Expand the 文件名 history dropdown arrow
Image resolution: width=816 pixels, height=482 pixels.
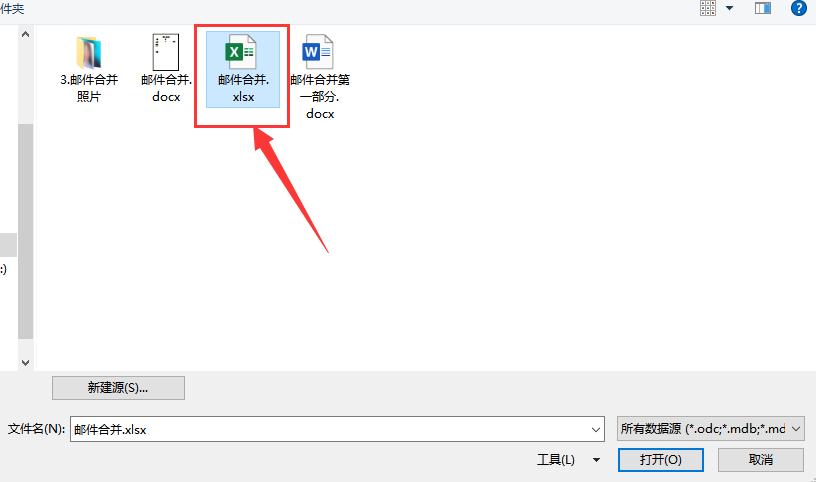point(596,429)
